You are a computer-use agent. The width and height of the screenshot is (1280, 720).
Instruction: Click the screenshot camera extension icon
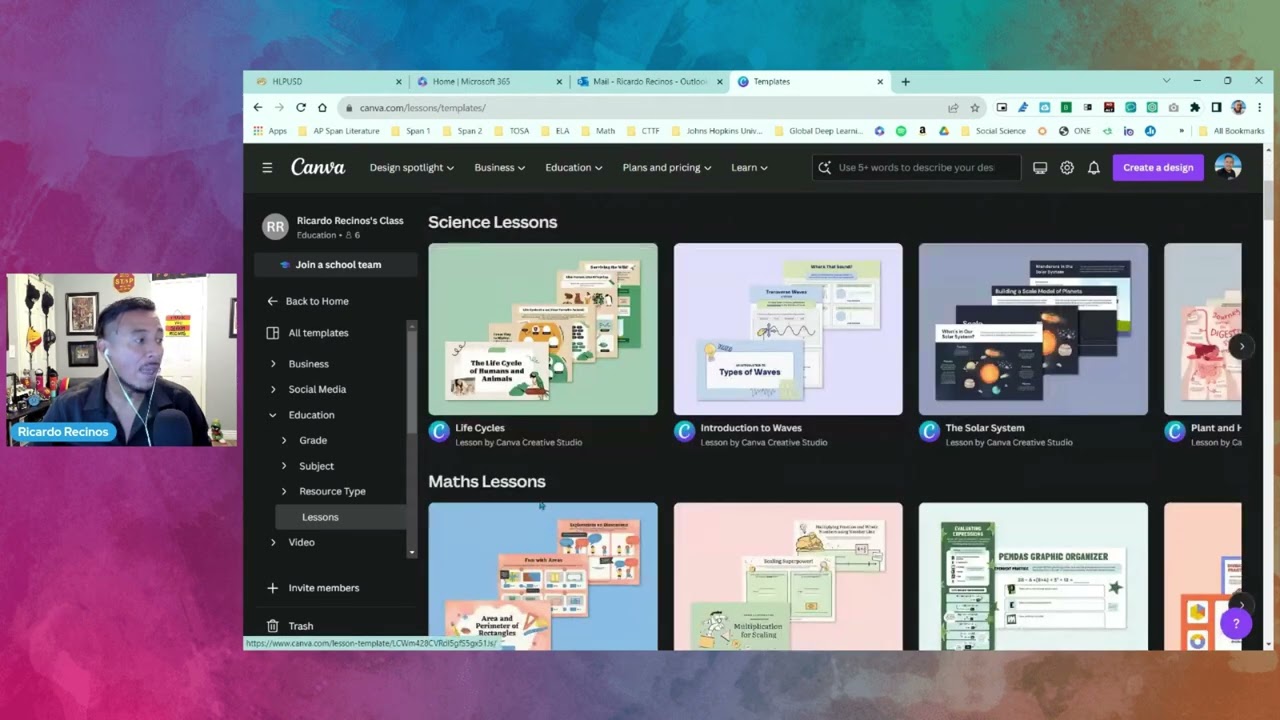[1173, 108]
